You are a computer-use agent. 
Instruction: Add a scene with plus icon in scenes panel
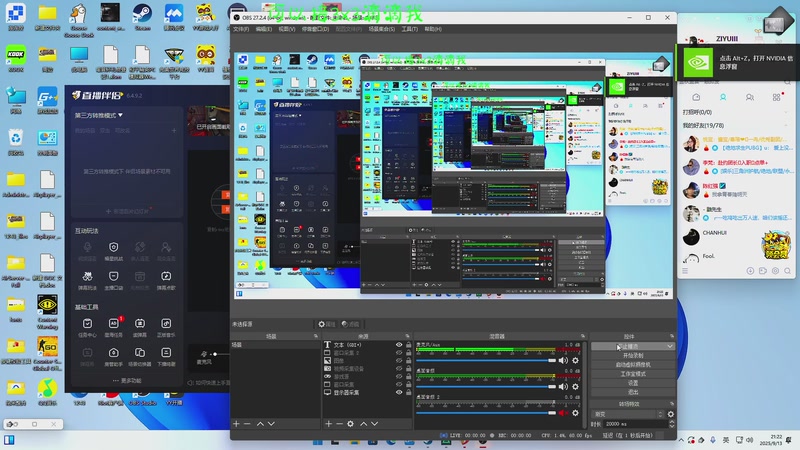click(x=236, y=424)
